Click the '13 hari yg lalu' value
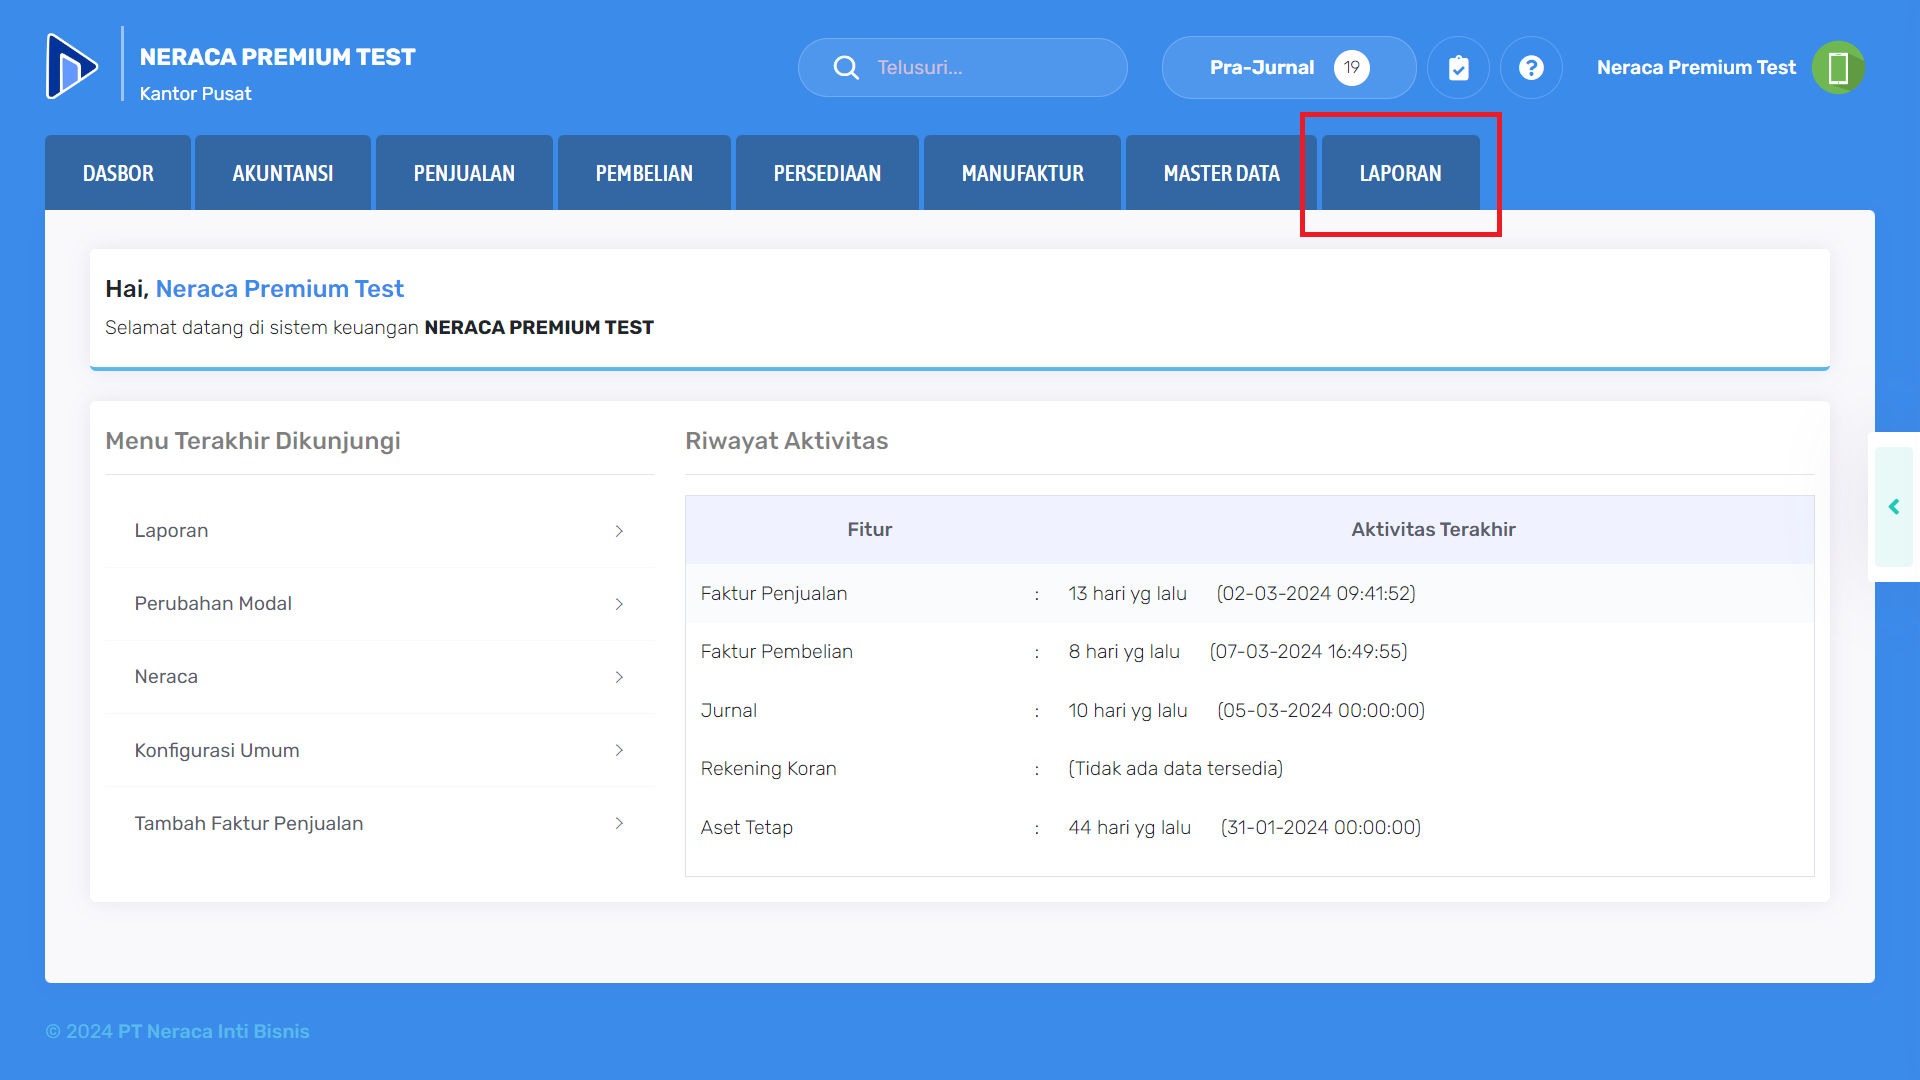This screenshot has height=1080, width=1920. [x=1127, y=593]
